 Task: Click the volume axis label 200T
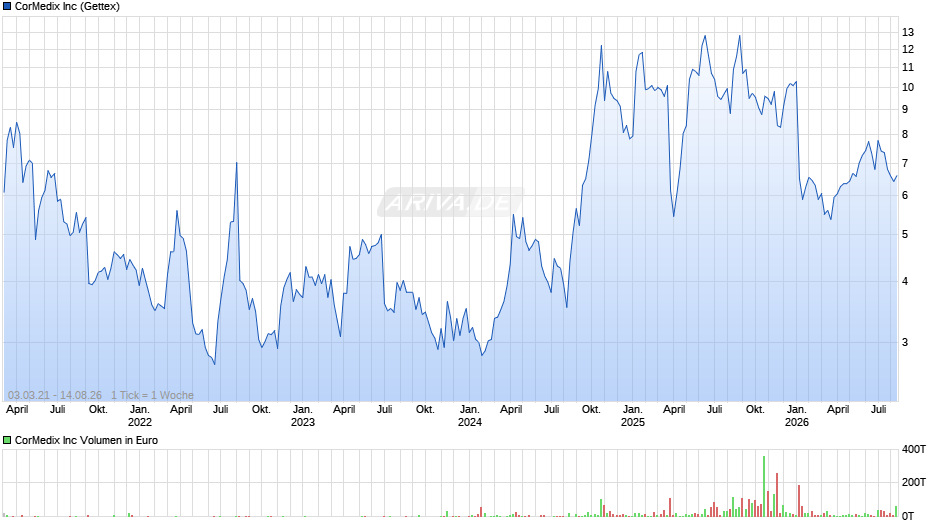(x=914, y=482)
